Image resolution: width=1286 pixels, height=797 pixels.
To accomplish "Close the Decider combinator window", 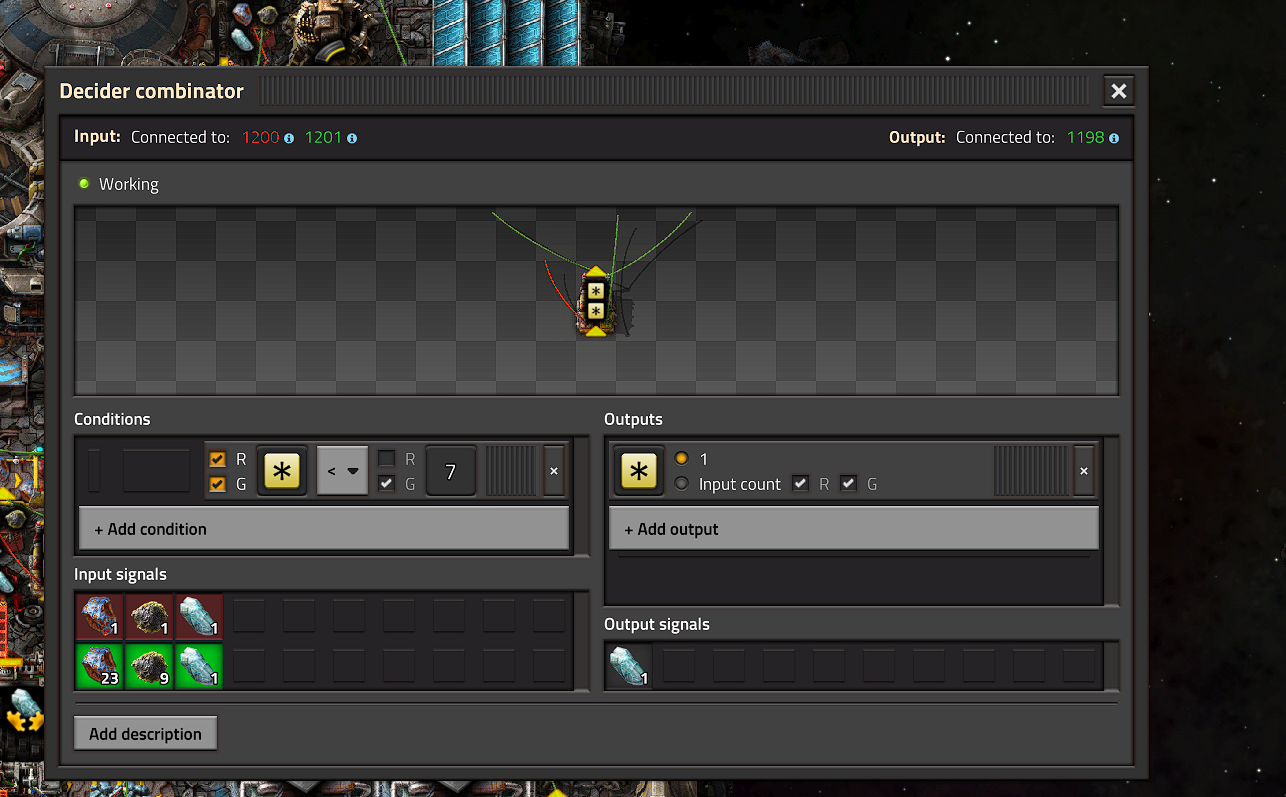I will [1119, 91].
